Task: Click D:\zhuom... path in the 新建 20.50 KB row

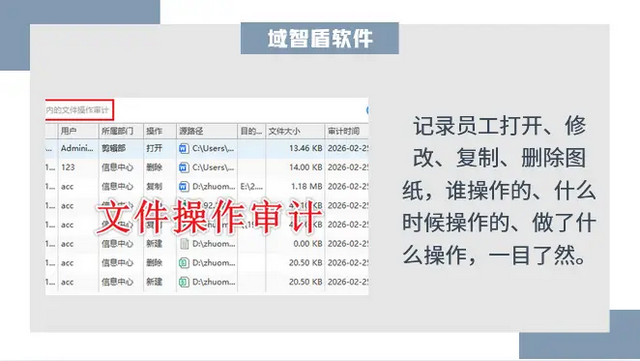Action: [214, 282]
